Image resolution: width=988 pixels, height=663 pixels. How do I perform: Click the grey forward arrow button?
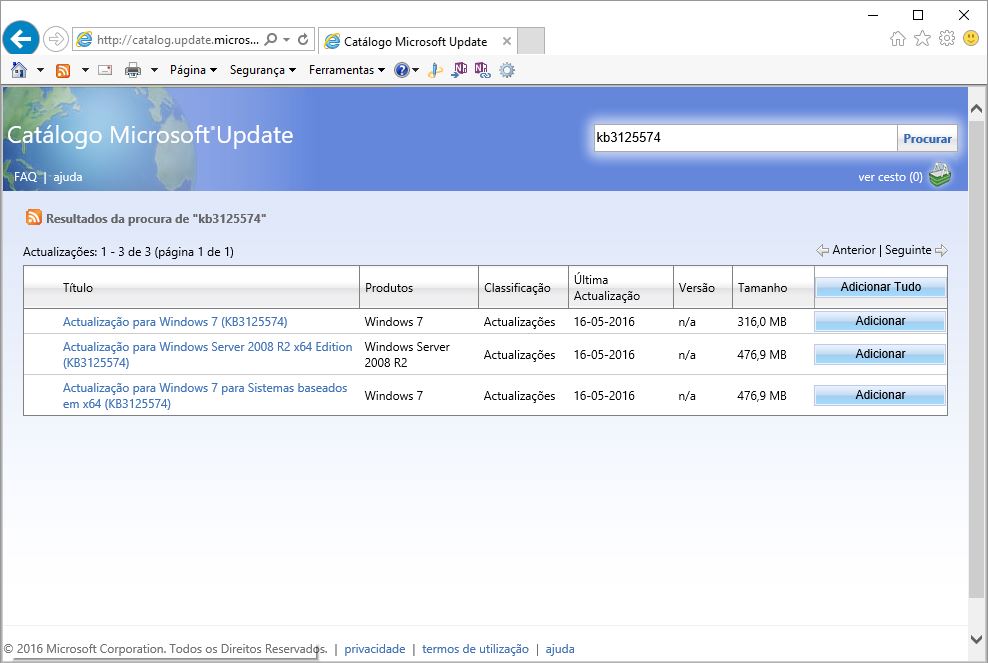(56, 39)
